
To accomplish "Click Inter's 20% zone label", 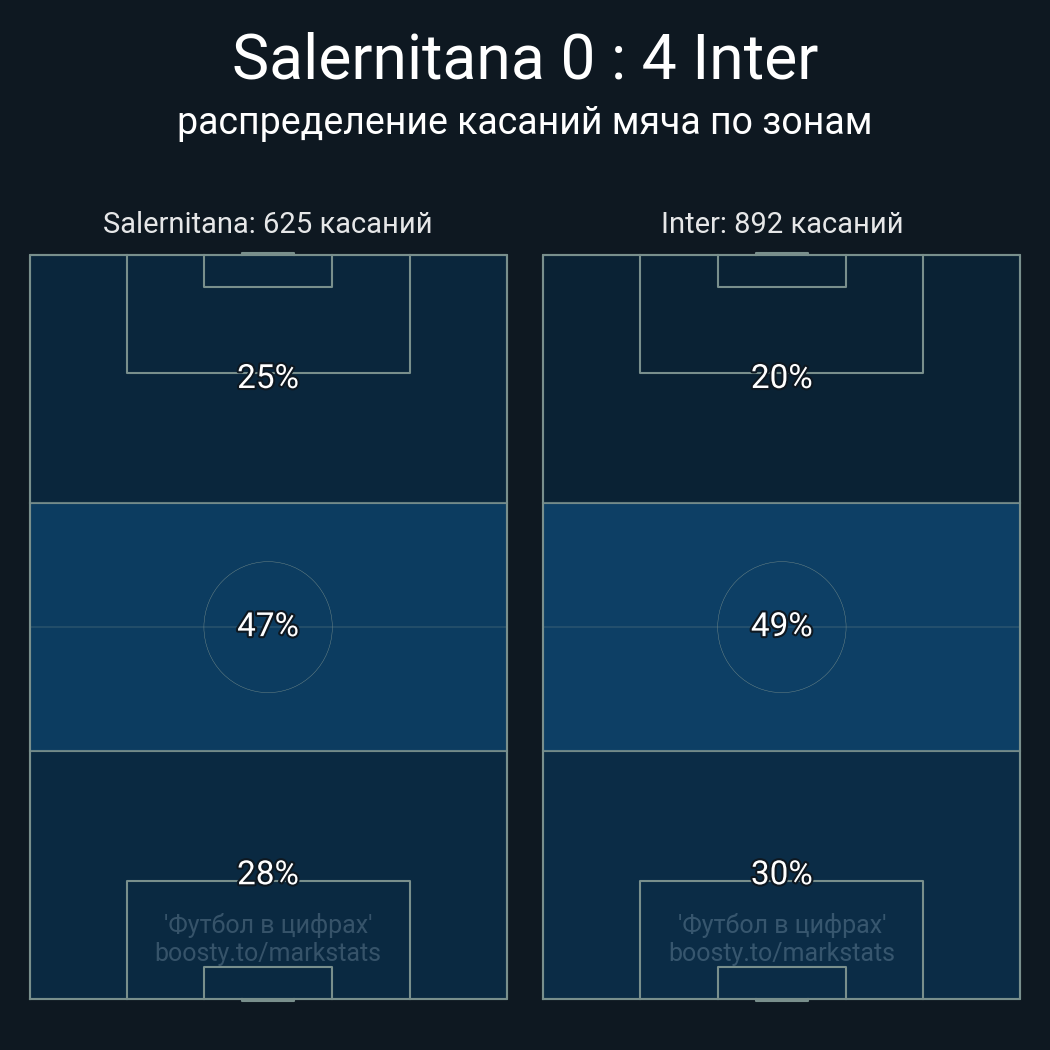I will (x=782, y=377).
